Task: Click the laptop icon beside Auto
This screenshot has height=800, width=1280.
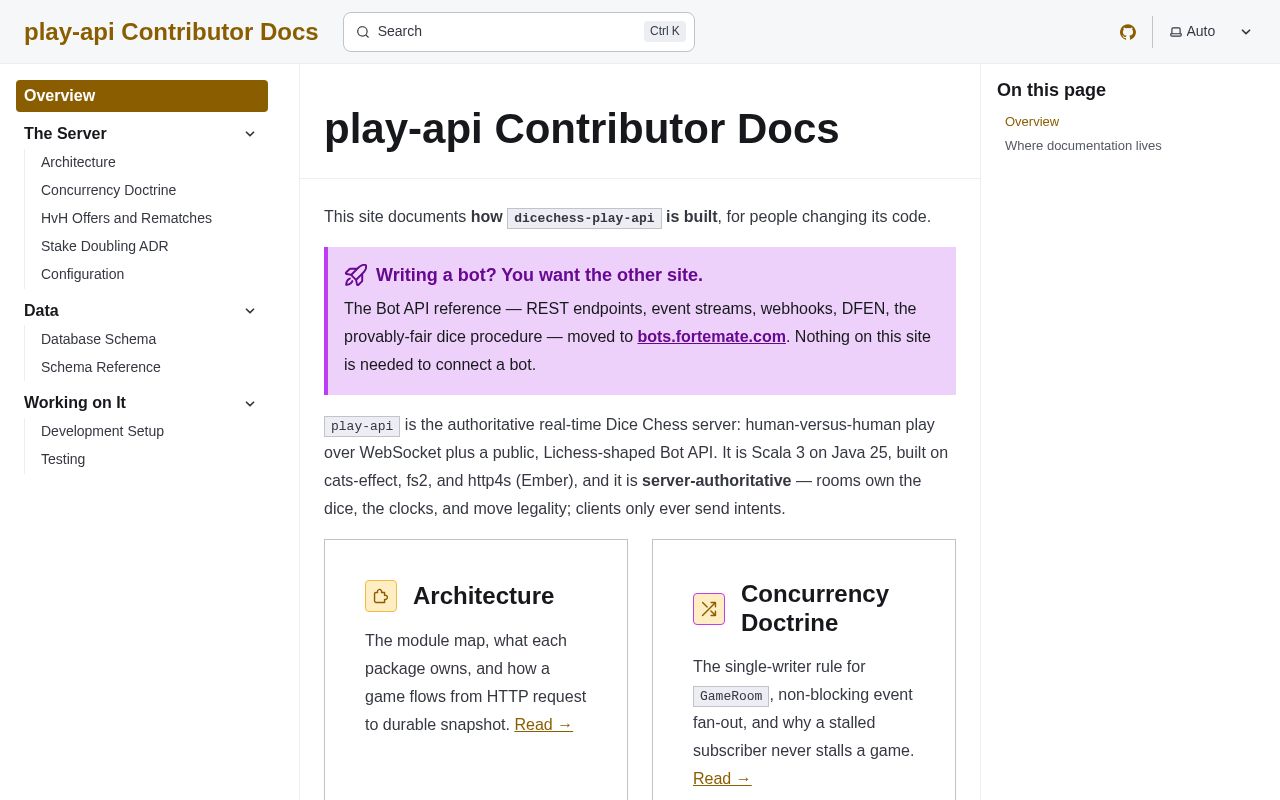Action: [x=1176, y=32]
